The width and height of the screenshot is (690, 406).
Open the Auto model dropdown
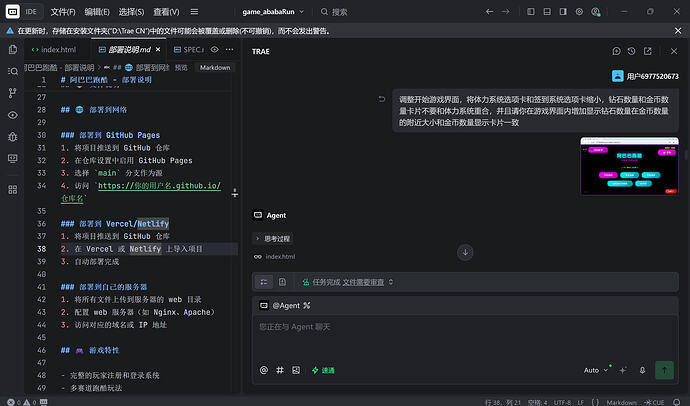(595, 370)
